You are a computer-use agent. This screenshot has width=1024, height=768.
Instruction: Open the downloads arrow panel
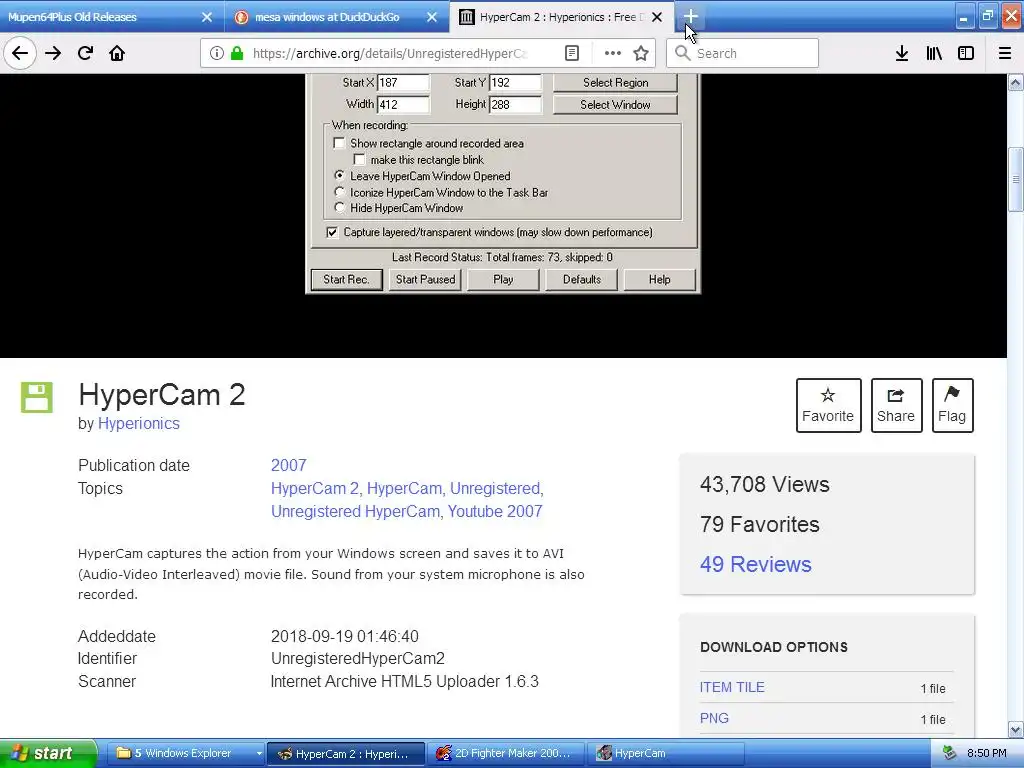coord(902,54)
